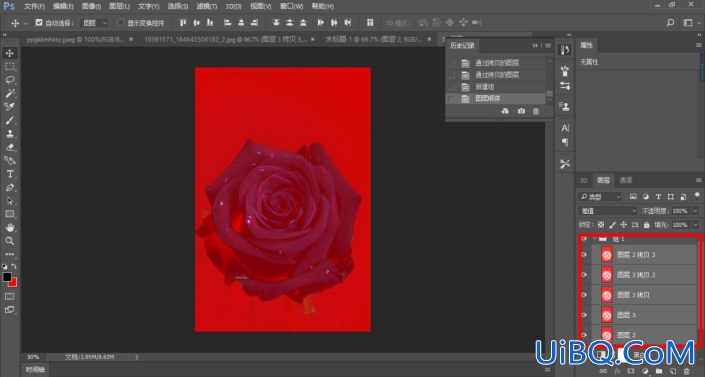Select the Clone Stamp tool
This screenshot has height=377, width=705.
pyautogui.click(x=9, y=134)
